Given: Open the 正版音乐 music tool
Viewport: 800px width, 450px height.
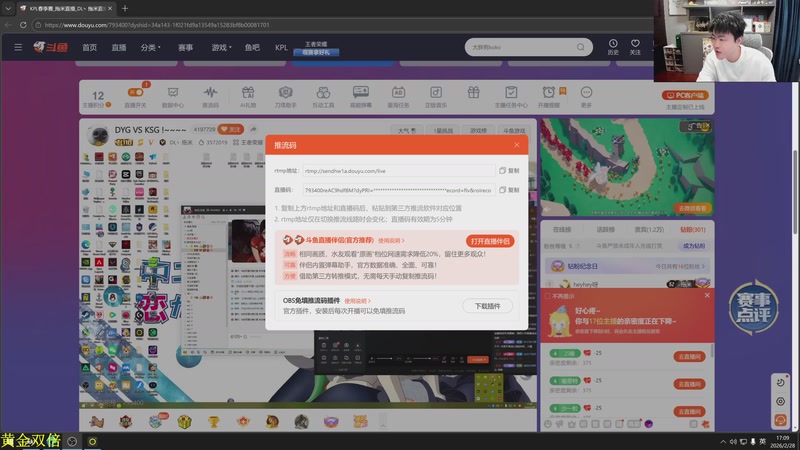Looking at the screenshot, I should (436, 97).
